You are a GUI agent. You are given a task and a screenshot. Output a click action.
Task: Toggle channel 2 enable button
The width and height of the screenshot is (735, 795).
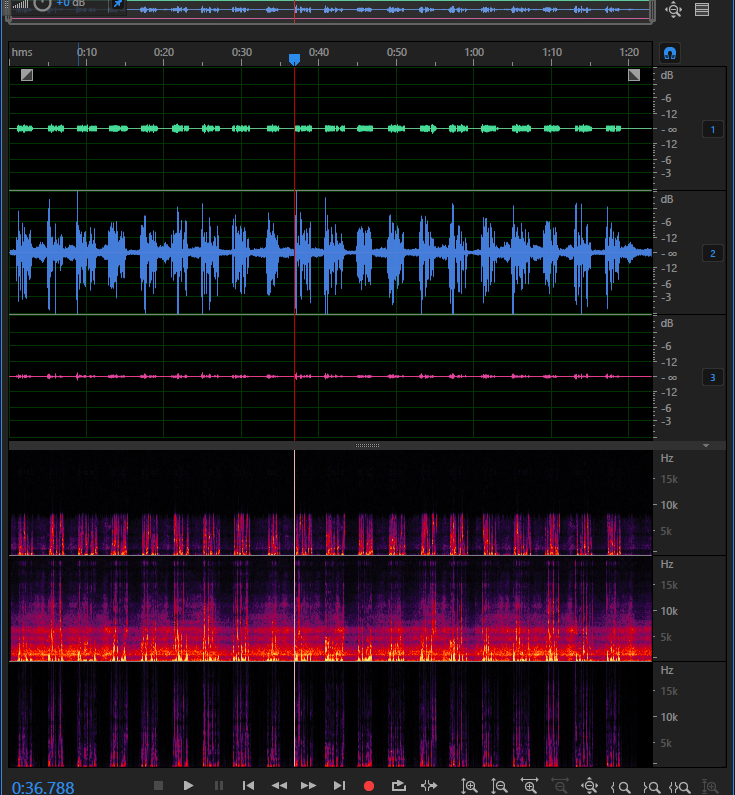point(712,254)
